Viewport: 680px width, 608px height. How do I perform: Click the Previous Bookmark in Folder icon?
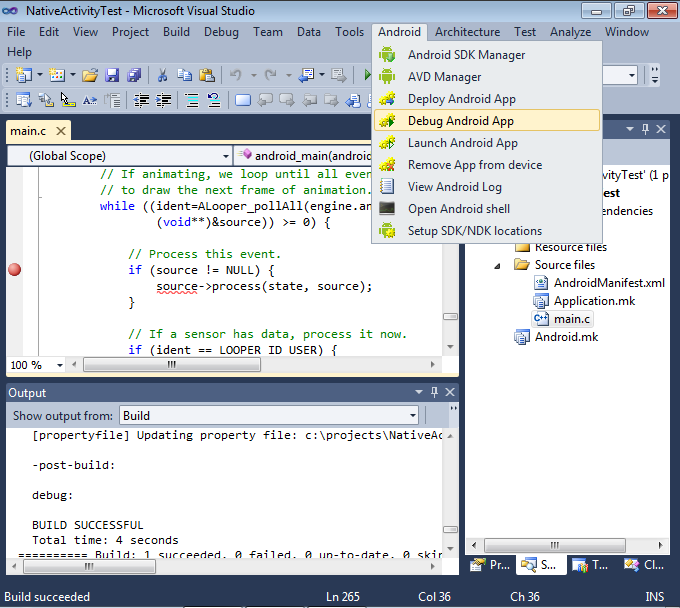click(309, 100)
